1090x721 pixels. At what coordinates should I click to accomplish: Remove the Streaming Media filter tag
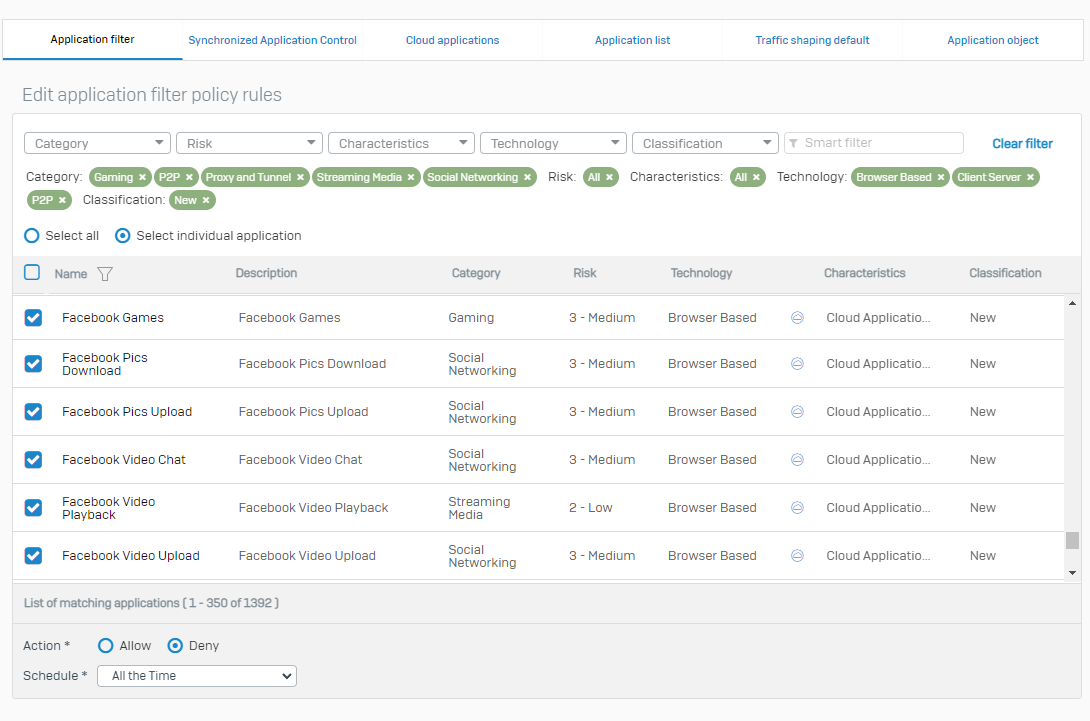[x=411, y=177]
